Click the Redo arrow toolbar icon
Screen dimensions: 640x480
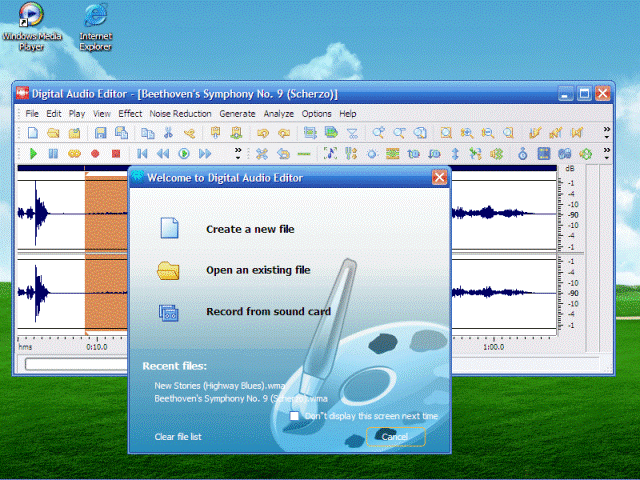pos(284,133)
